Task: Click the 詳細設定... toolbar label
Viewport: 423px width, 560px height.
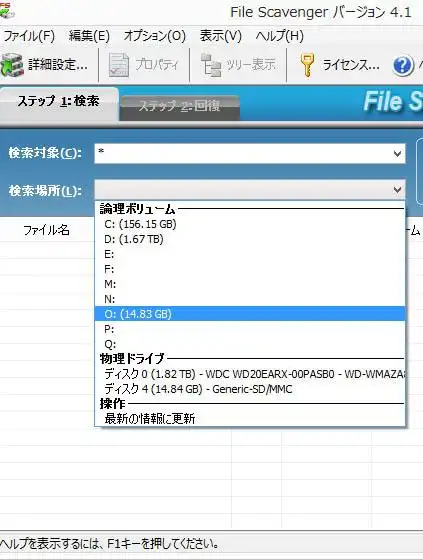Action: coord(58,65)
